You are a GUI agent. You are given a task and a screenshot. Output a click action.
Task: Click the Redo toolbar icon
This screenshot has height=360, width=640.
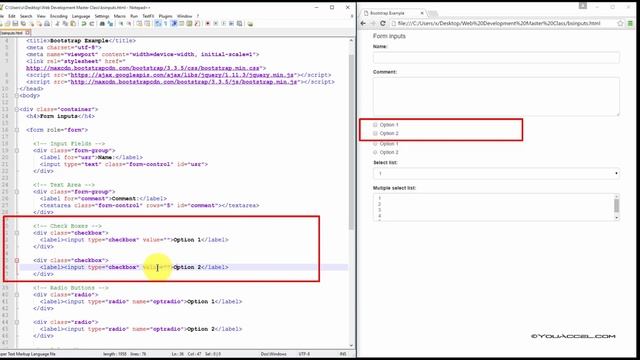coord(91,24)
